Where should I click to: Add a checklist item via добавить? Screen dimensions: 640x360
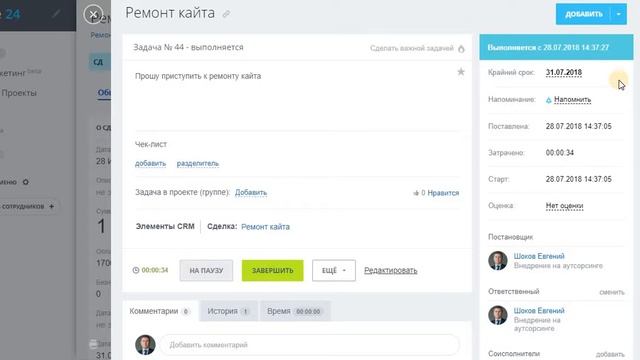(150, 163)
